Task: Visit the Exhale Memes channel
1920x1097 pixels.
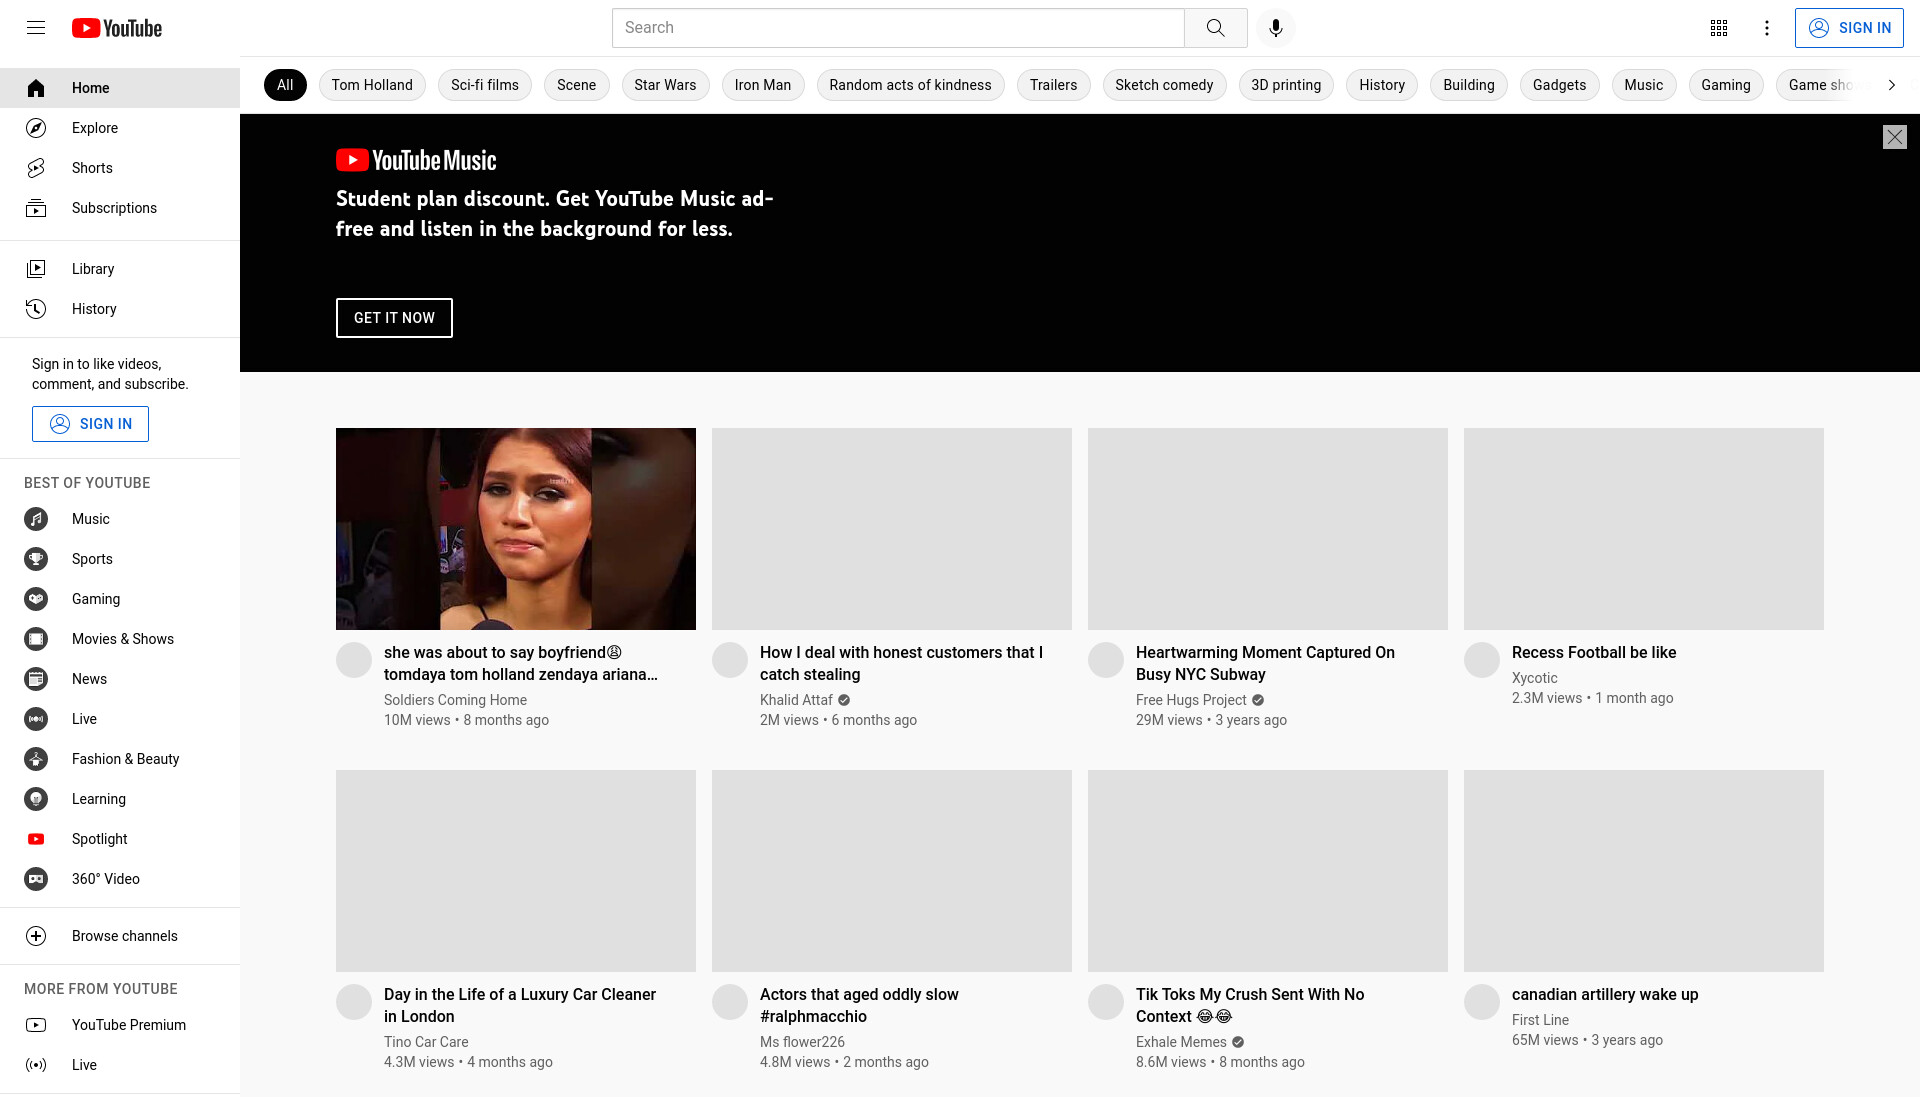Action: (1181, 1042)
